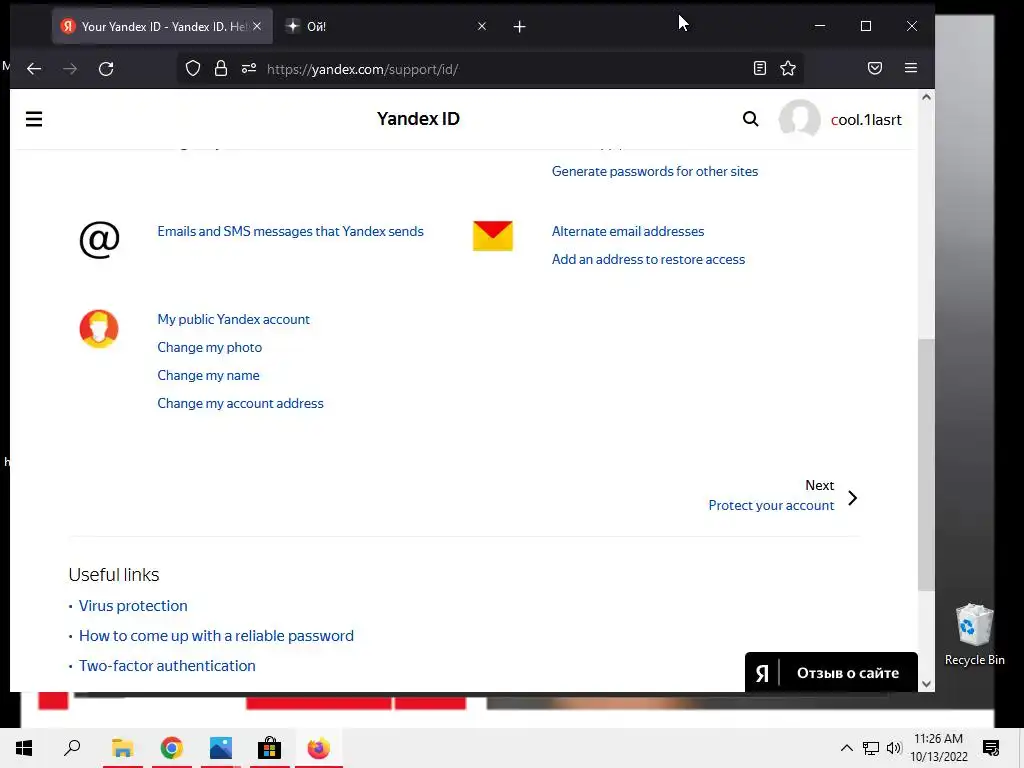Open How to come up with a reliable password
This screenshot has height=768, width=1024.
point(216,636)
